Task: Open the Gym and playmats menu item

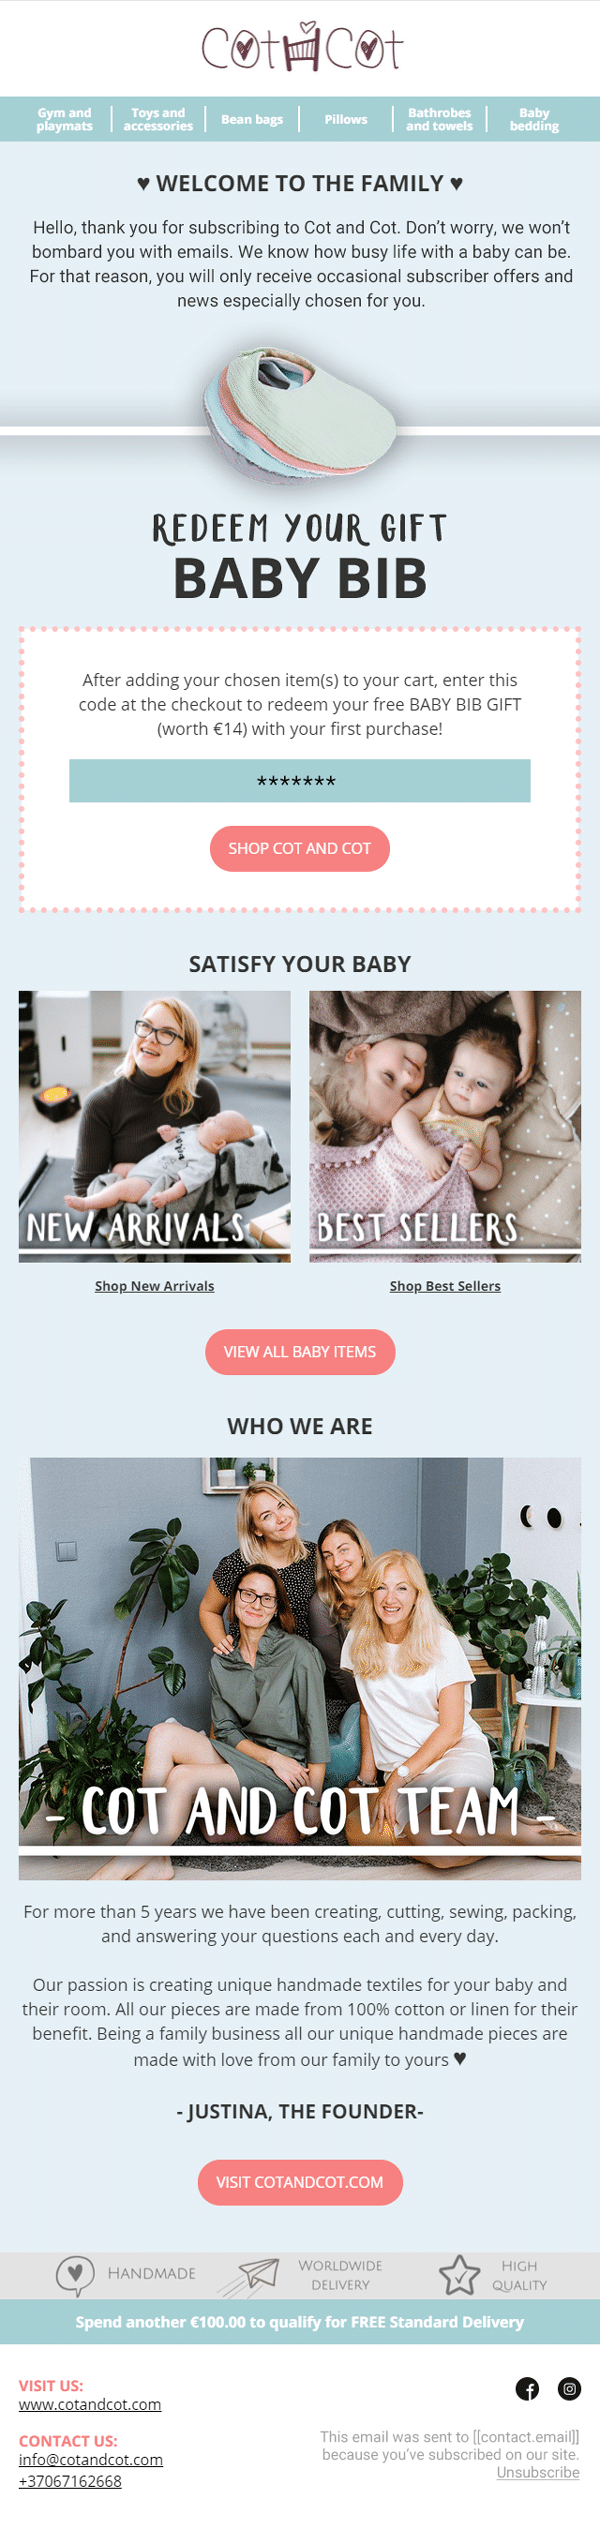Action: point(64,119)
